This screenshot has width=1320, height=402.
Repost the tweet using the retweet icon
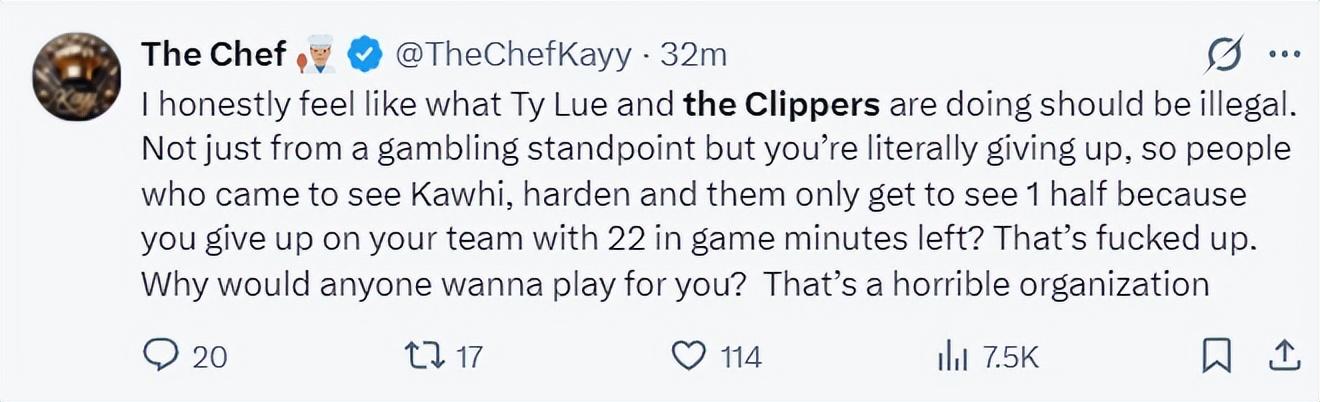(x=419, y=356)
